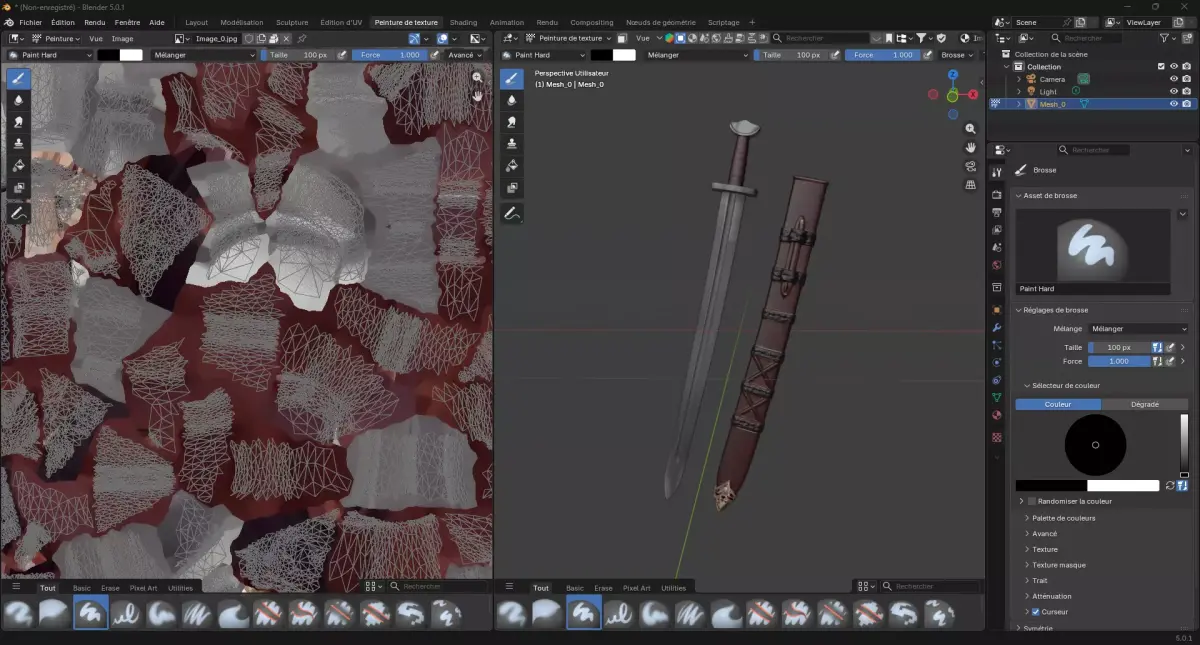Toggle Force pressure sensitivity in image editor header

[x=434, y=55]
